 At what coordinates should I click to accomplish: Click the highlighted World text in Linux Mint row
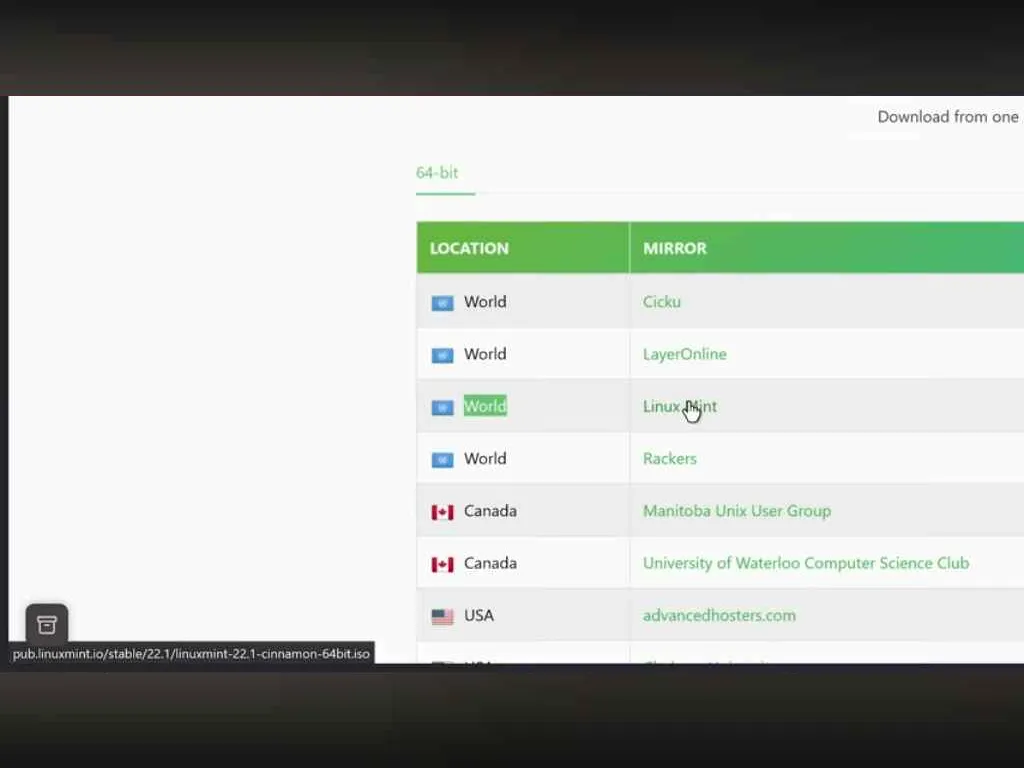tap(485, 406)
